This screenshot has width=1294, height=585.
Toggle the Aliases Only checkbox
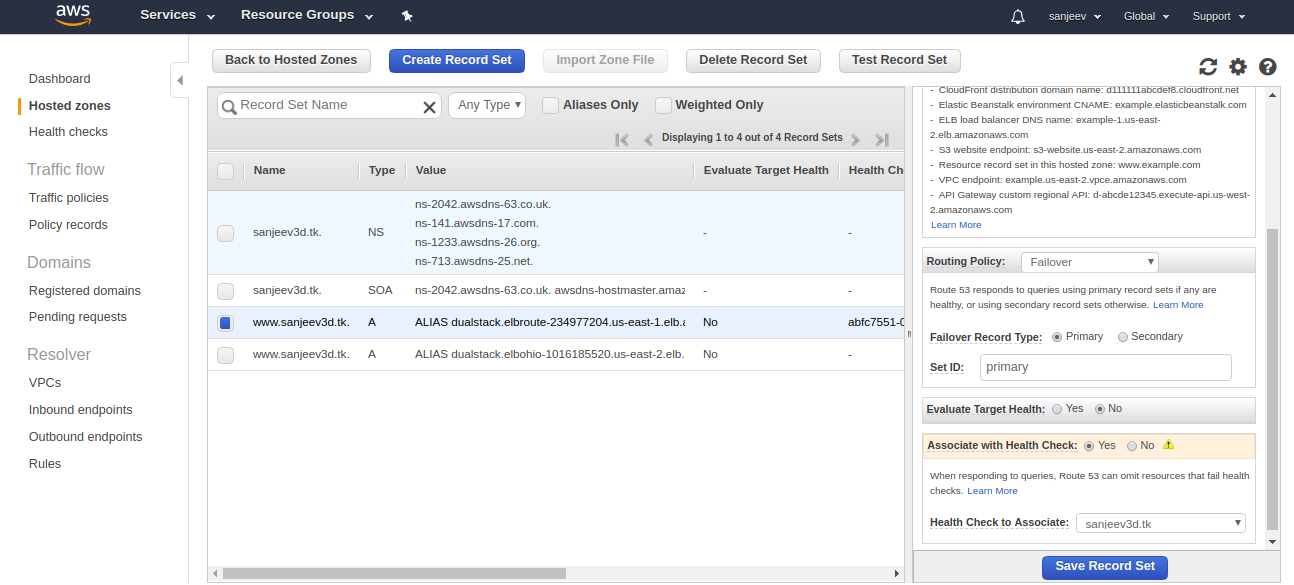pyautogui.click(x=550, y=105)
